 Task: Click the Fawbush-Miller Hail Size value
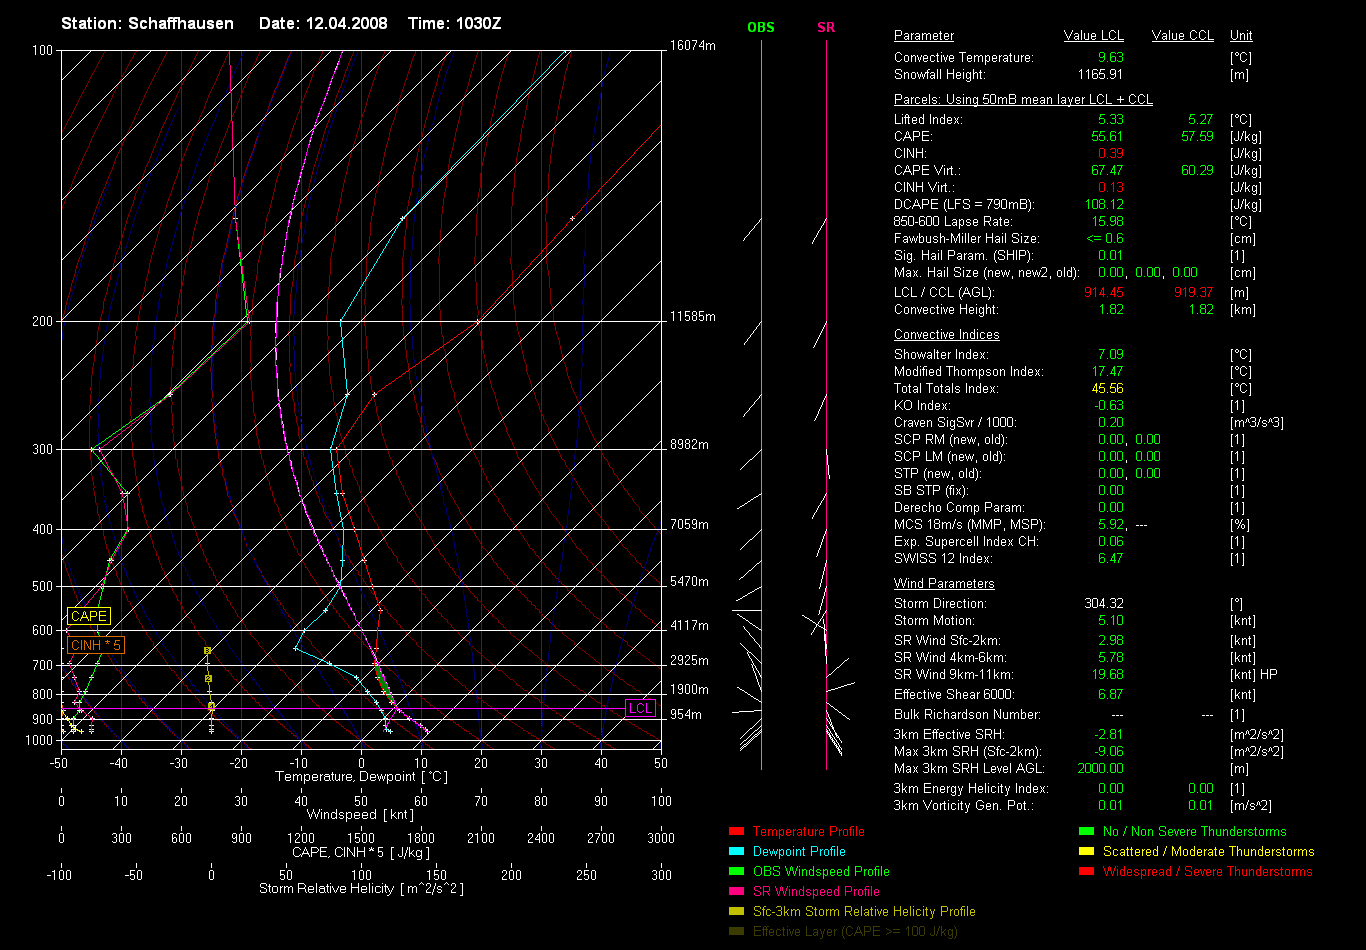(1105, 239)
